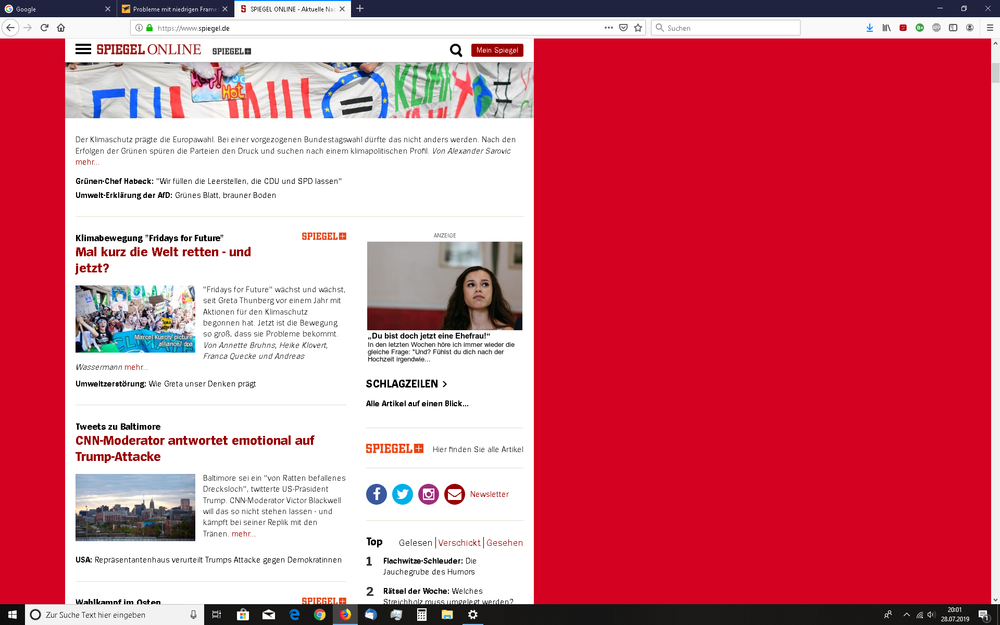Select the Verschickt tab in Top list
Screen dimensions: 1000x625
point(459,542)
